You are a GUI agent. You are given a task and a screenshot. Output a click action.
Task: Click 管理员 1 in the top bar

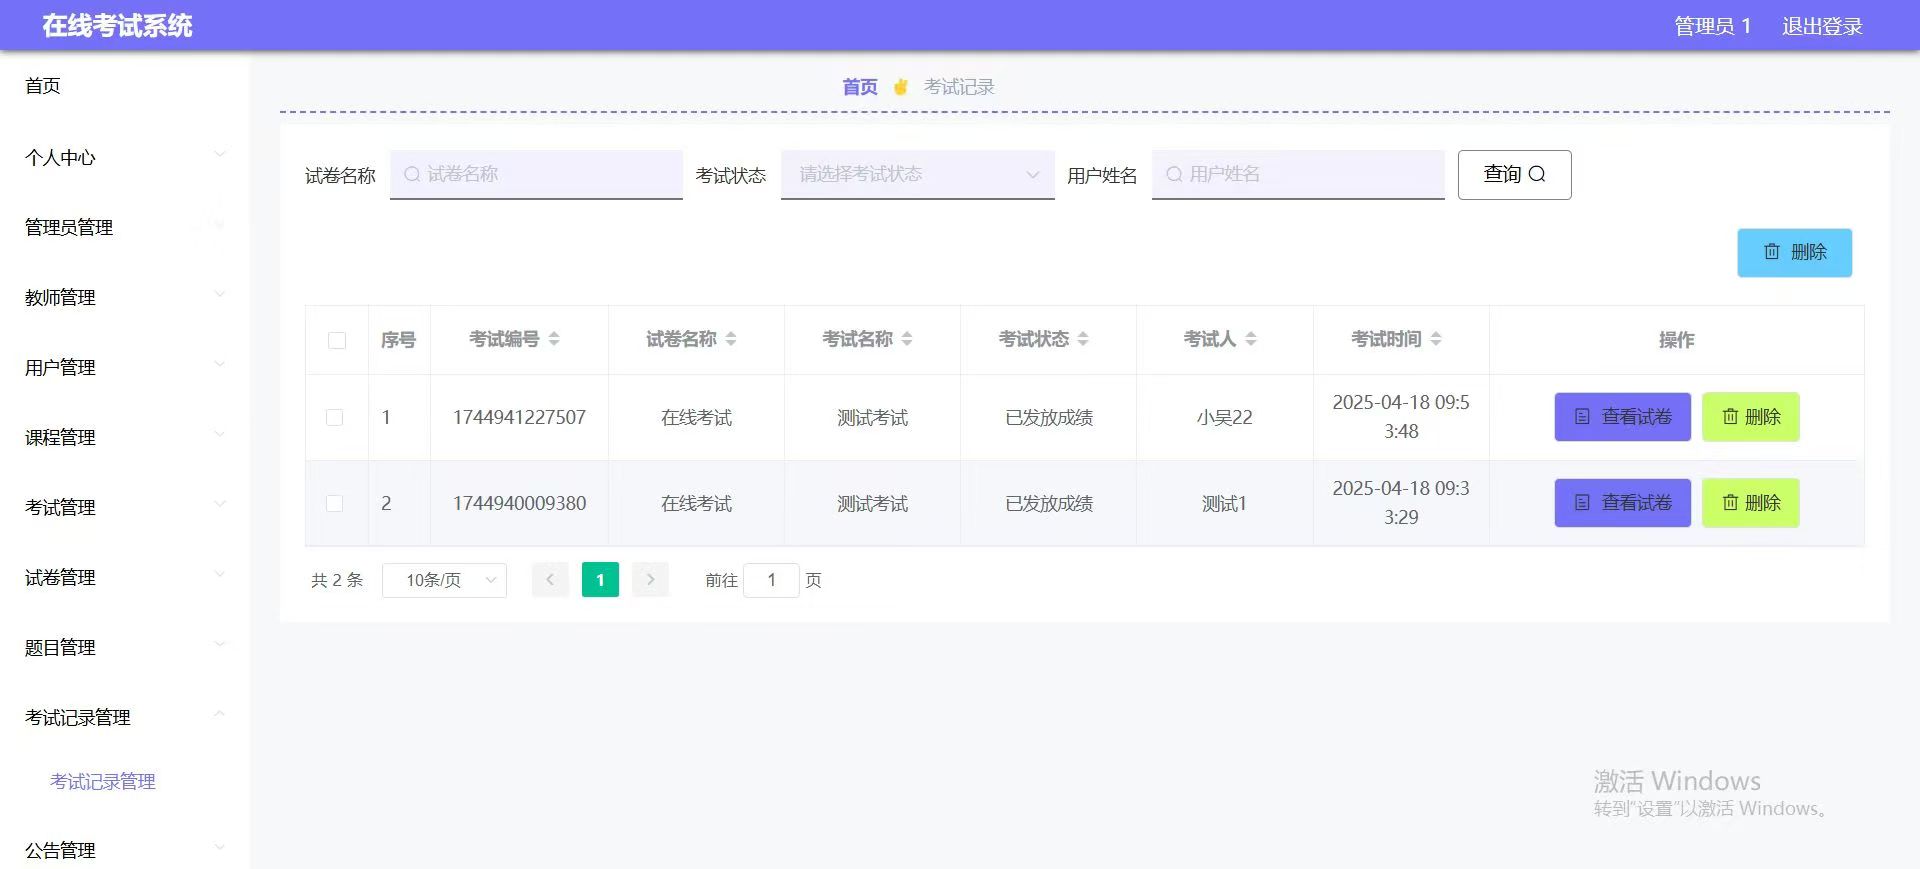[x=1712, y=26]
